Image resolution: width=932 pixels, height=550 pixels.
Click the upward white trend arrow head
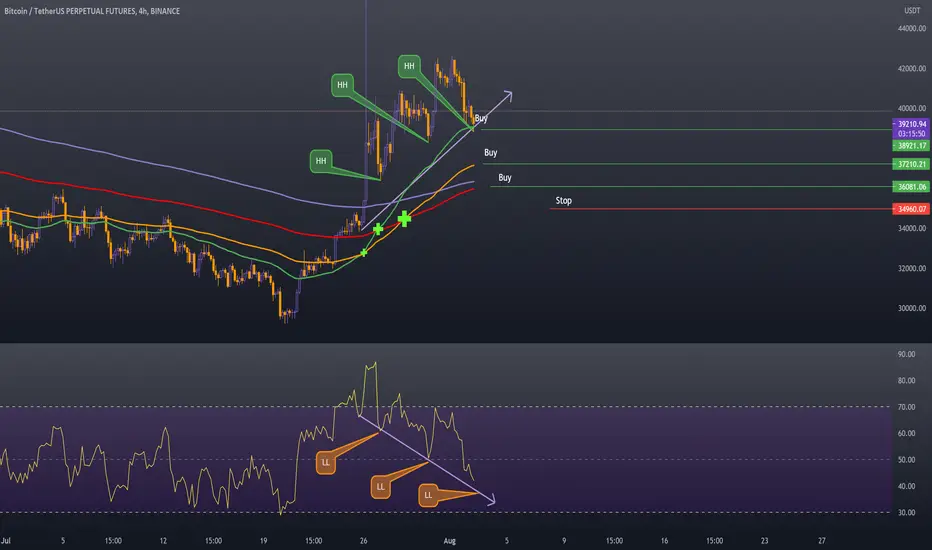(508, 95)
